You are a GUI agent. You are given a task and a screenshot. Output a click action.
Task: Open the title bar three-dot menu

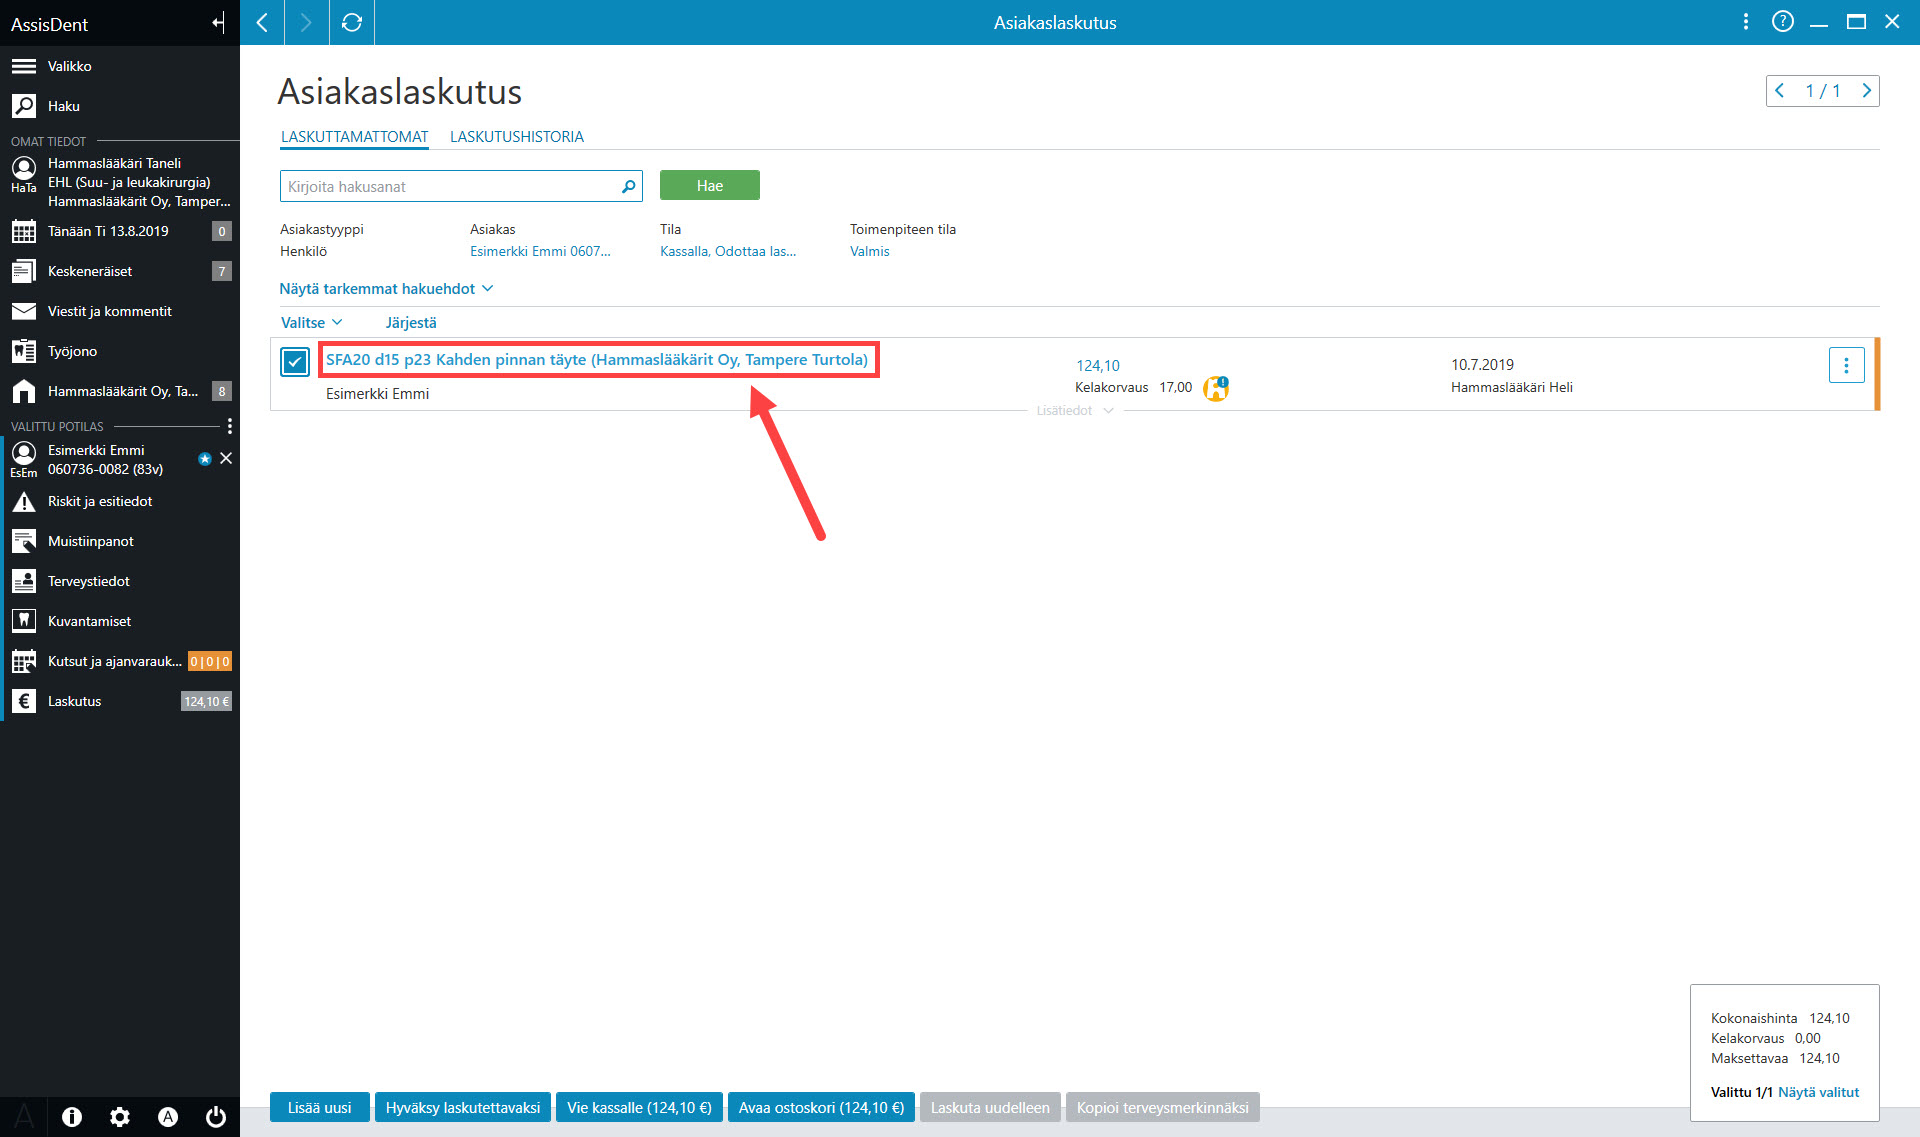1746,22
